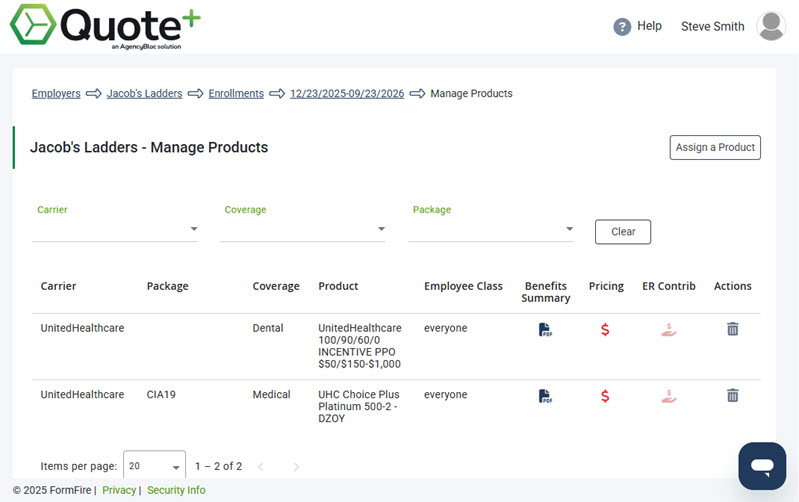The height and width of the screenshot is (502, 799).
Task: Click everyone class in Dental row
Action: (x=445, y=328)
